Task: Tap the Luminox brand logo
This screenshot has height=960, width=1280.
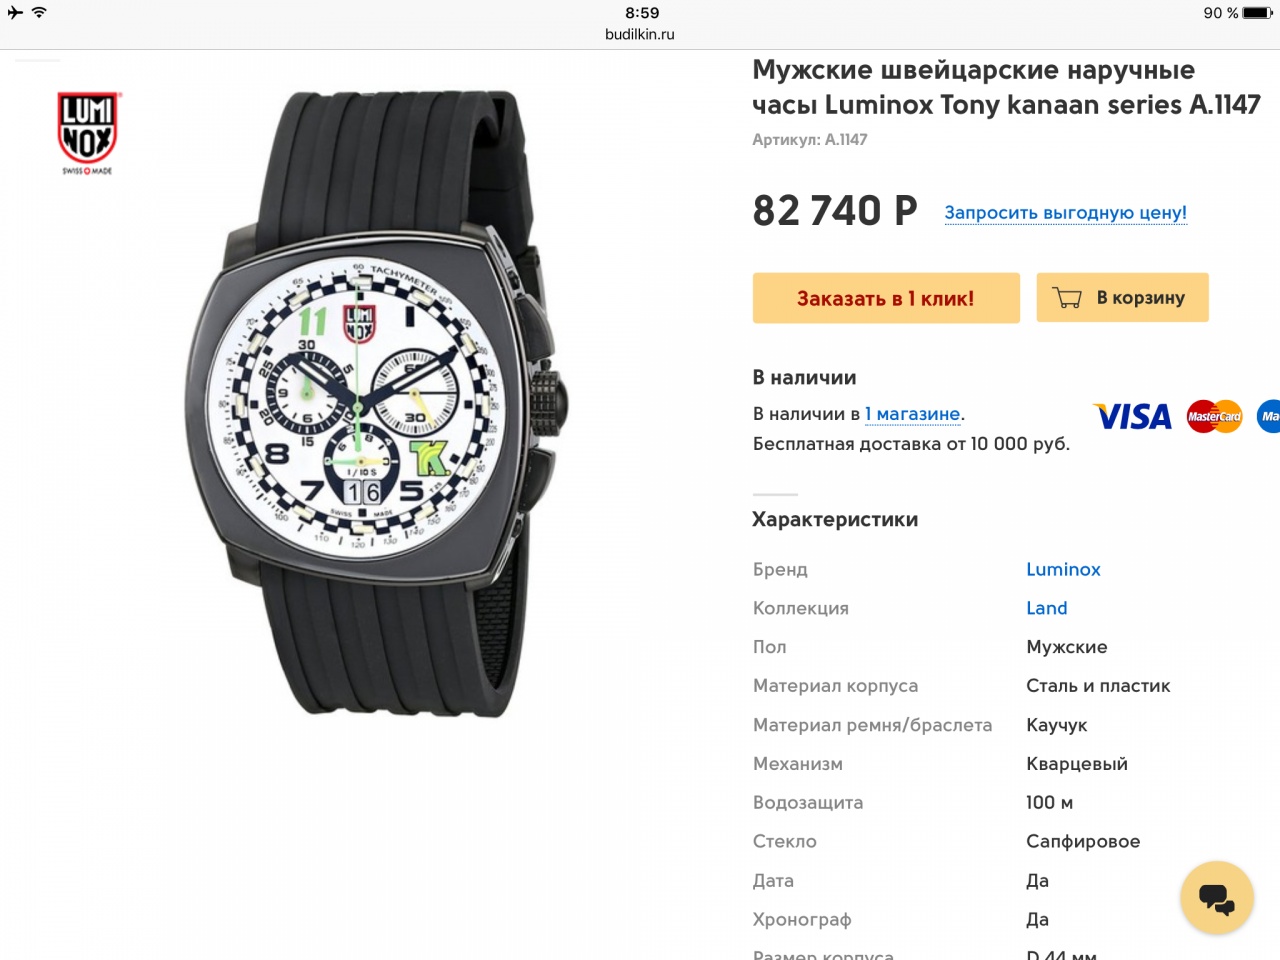Action: click(x=87, y=133)
